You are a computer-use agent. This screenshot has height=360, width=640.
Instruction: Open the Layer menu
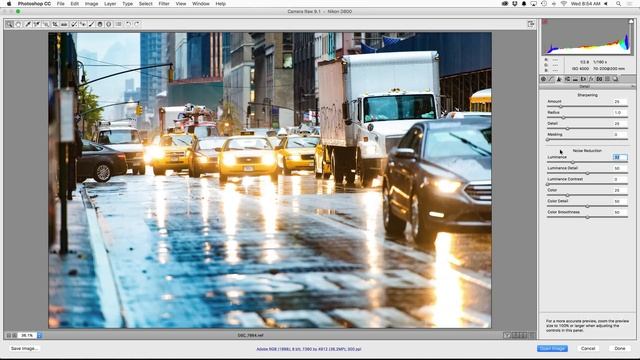pyautogui.click(x=110, y=4)
